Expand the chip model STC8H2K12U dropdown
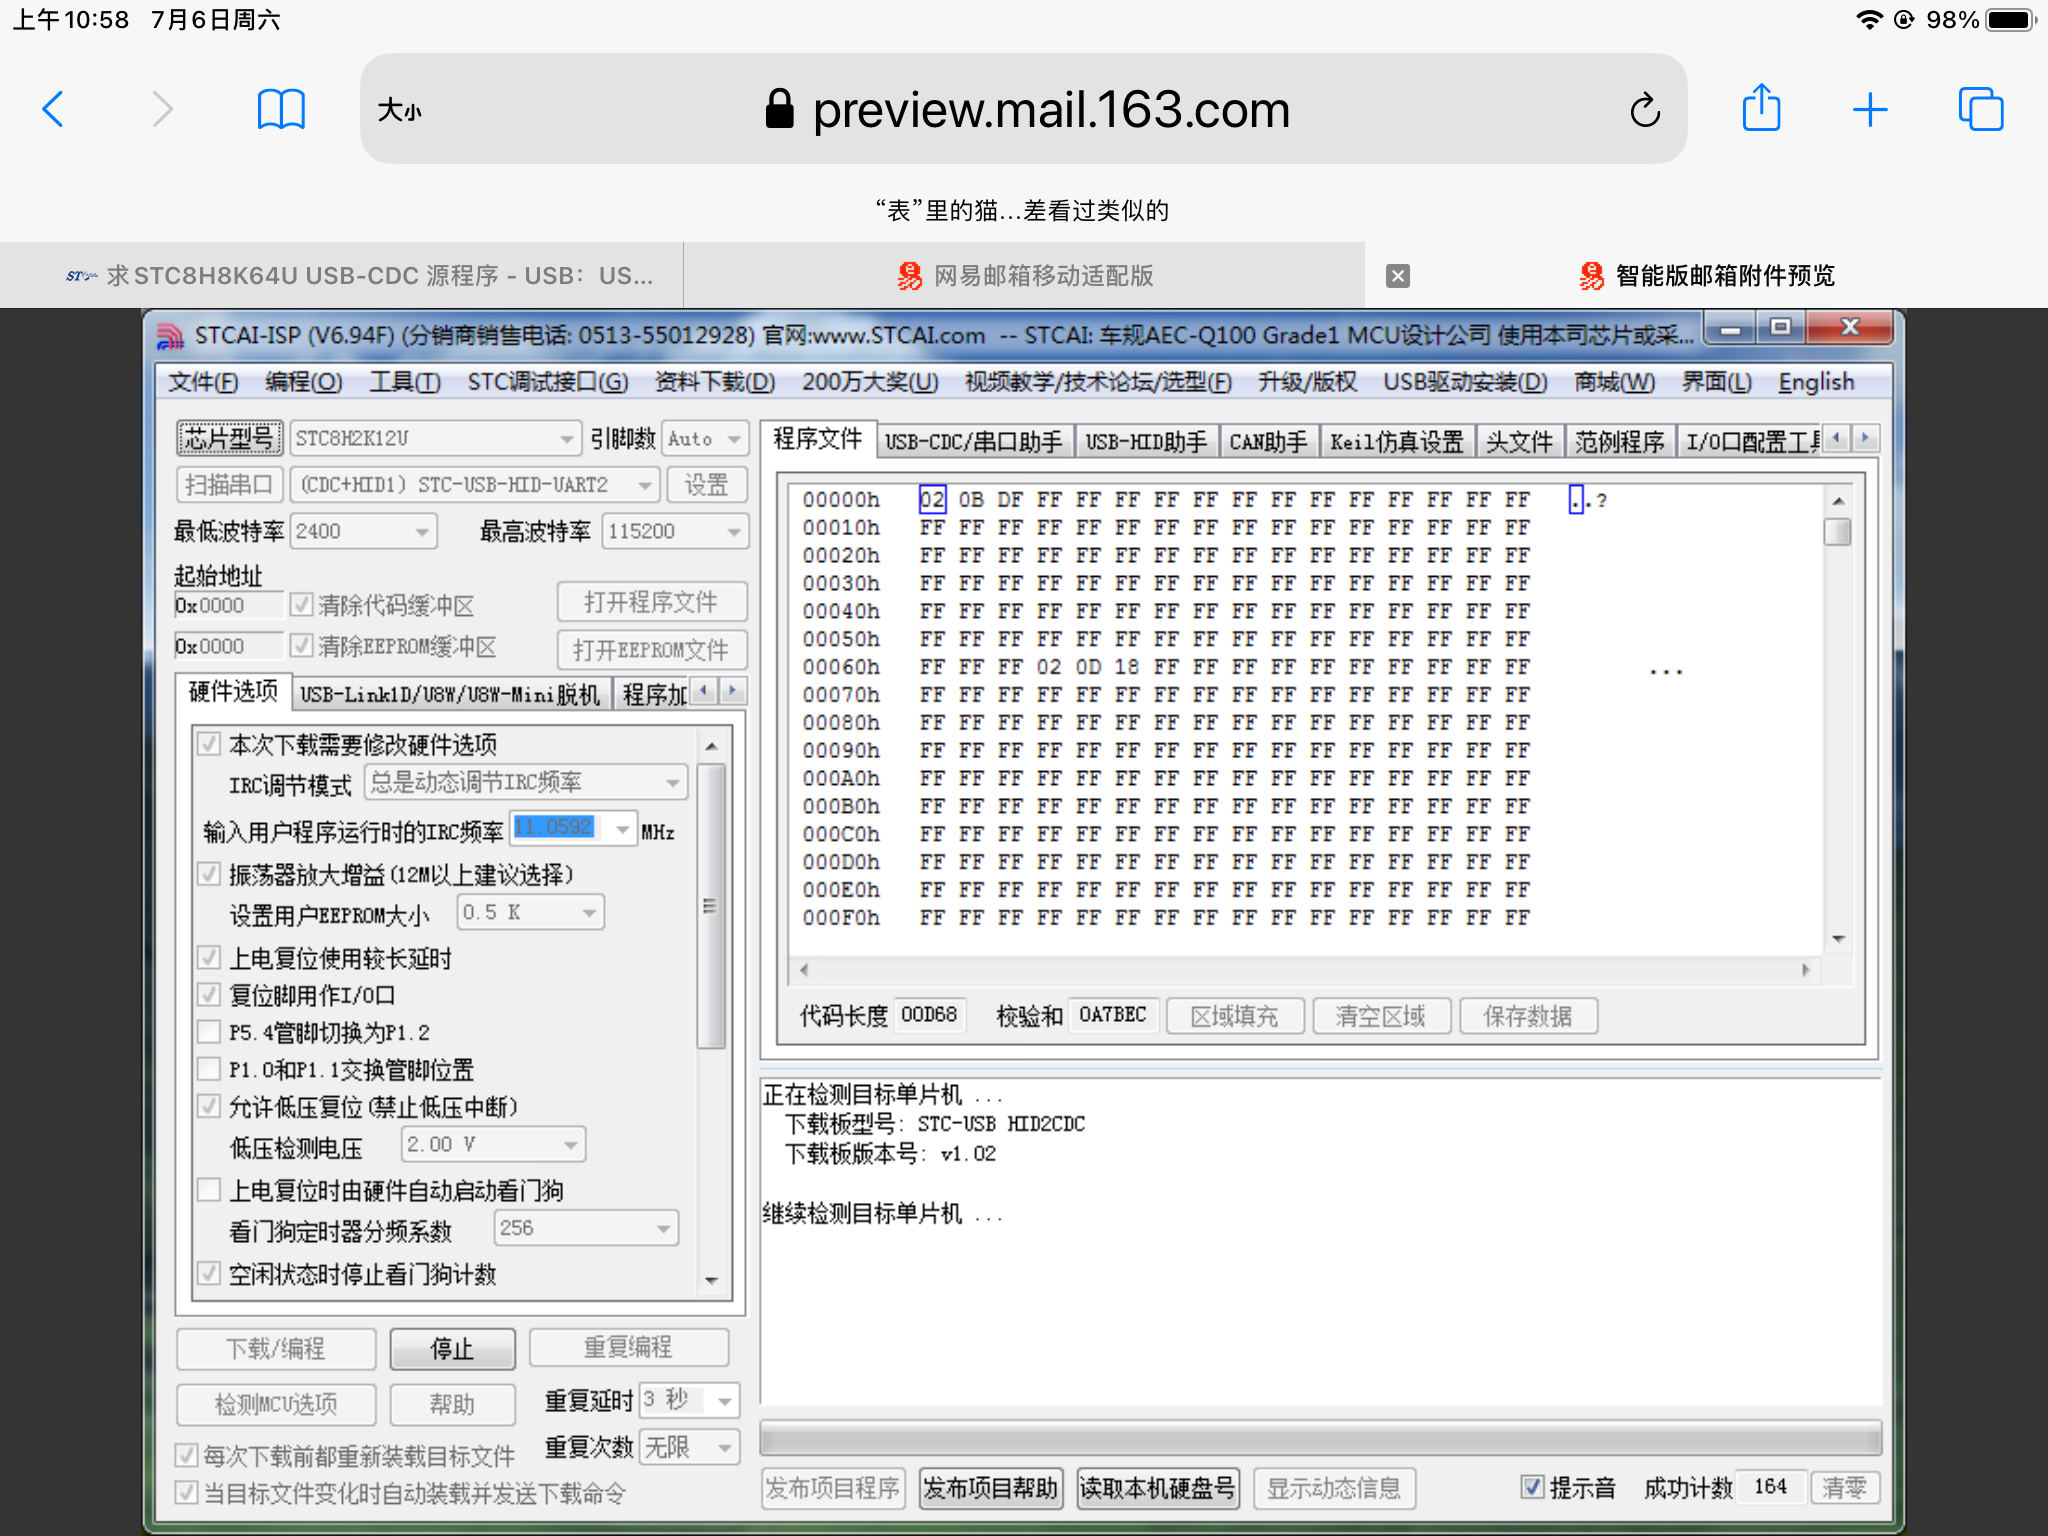This screenshot has width=2048, height=1536. pyautogui.click(x=567, y=439)
